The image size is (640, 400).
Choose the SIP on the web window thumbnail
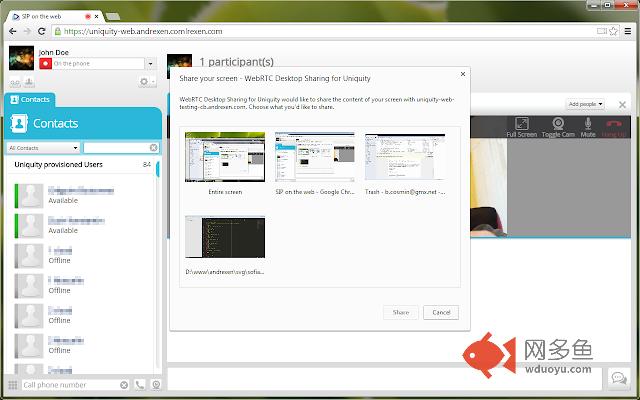[x=315, y=158]
